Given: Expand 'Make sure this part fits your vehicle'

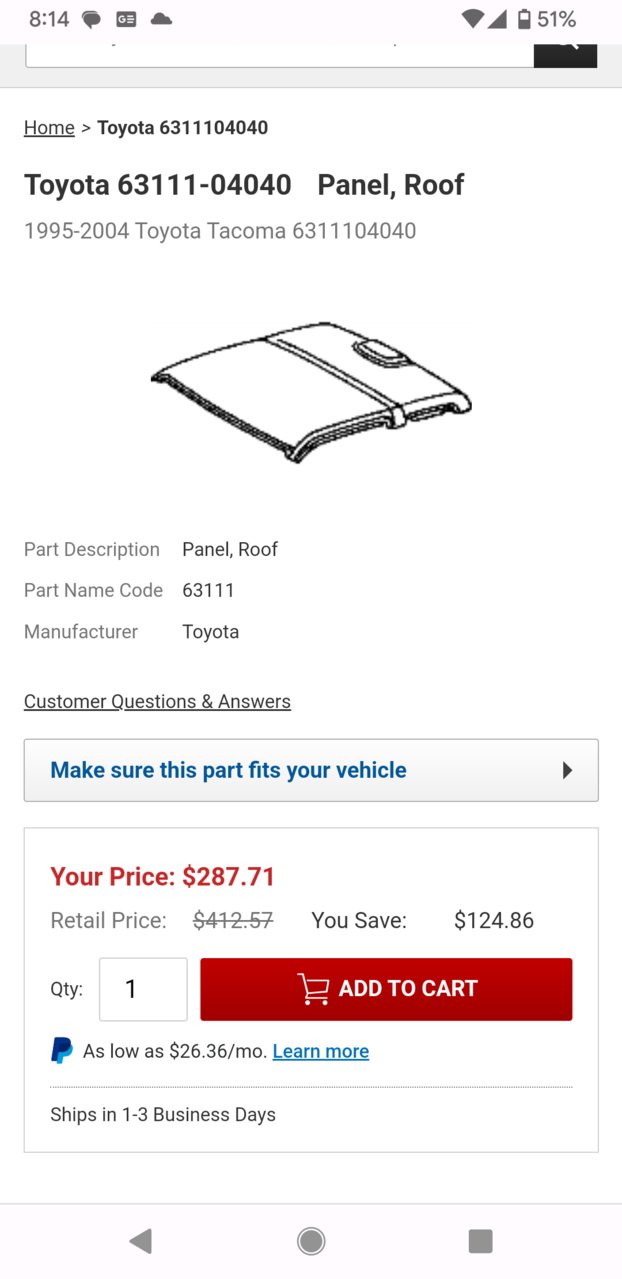Looking at the screenshot, I should click(x=311, y=770).
